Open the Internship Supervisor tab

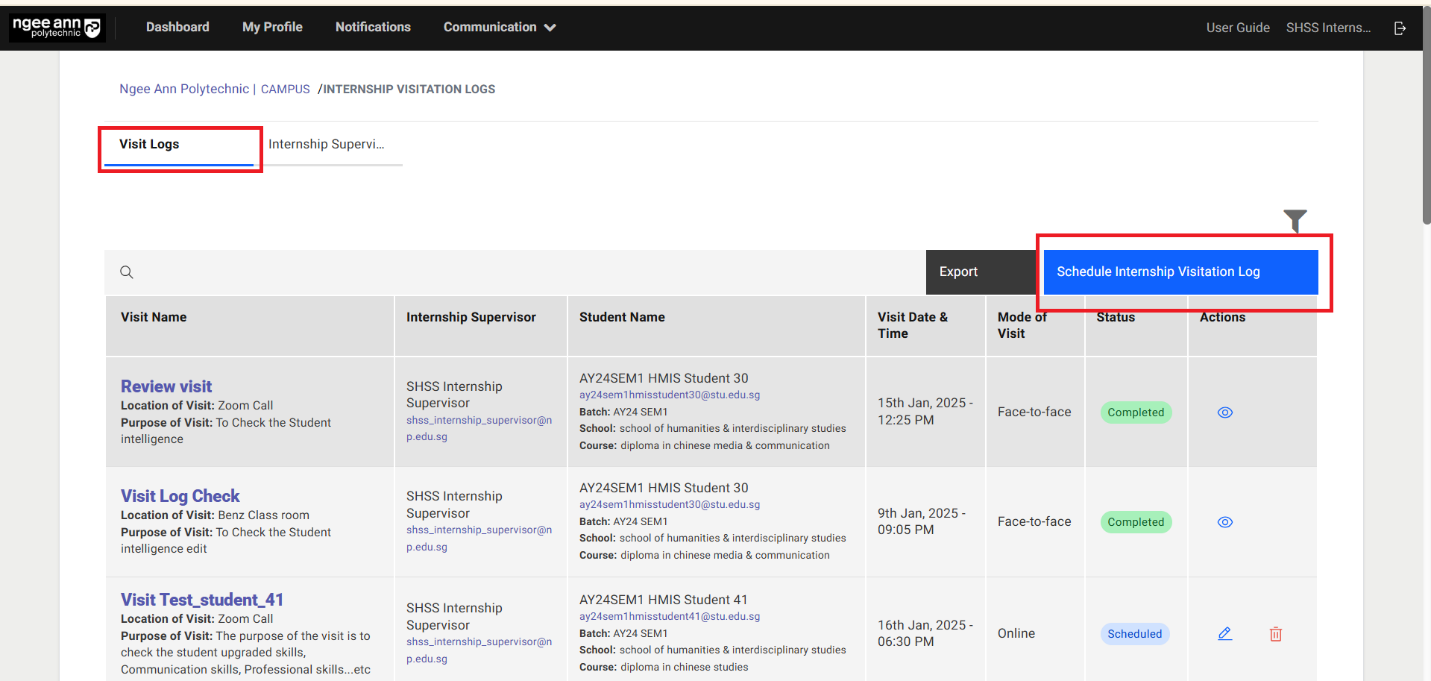pyautogui.click(x=326, y=144)
